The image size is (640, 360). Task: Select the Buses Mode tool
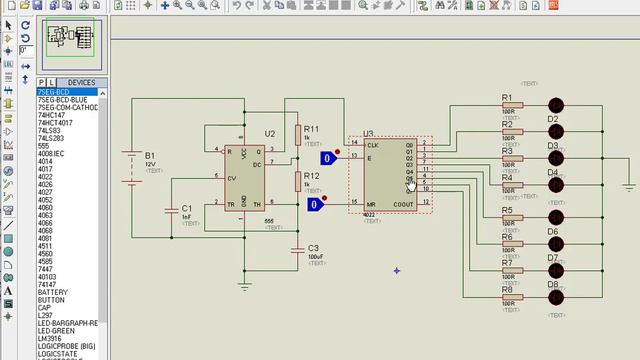(8, 90)
